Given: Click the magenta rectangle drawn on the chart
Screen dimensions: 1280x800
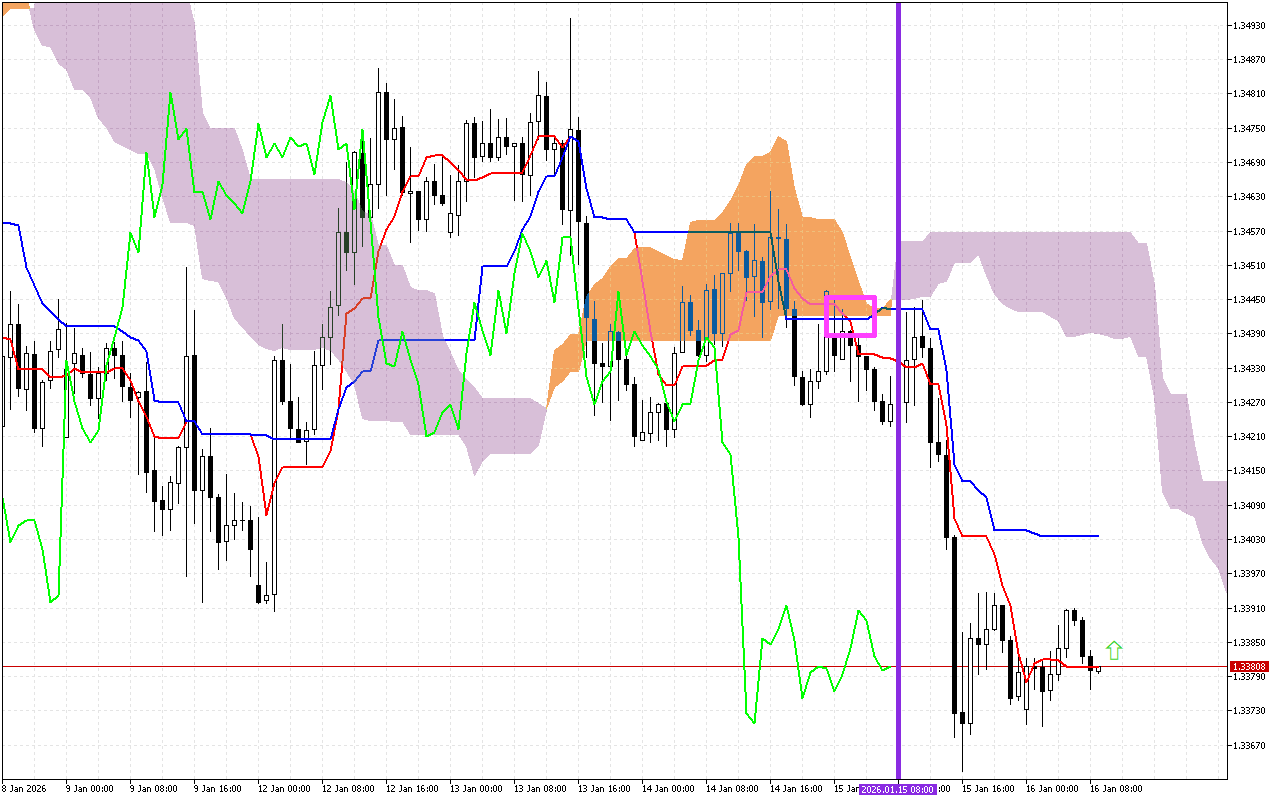Looking at the screenshot, I should (852, 315).
